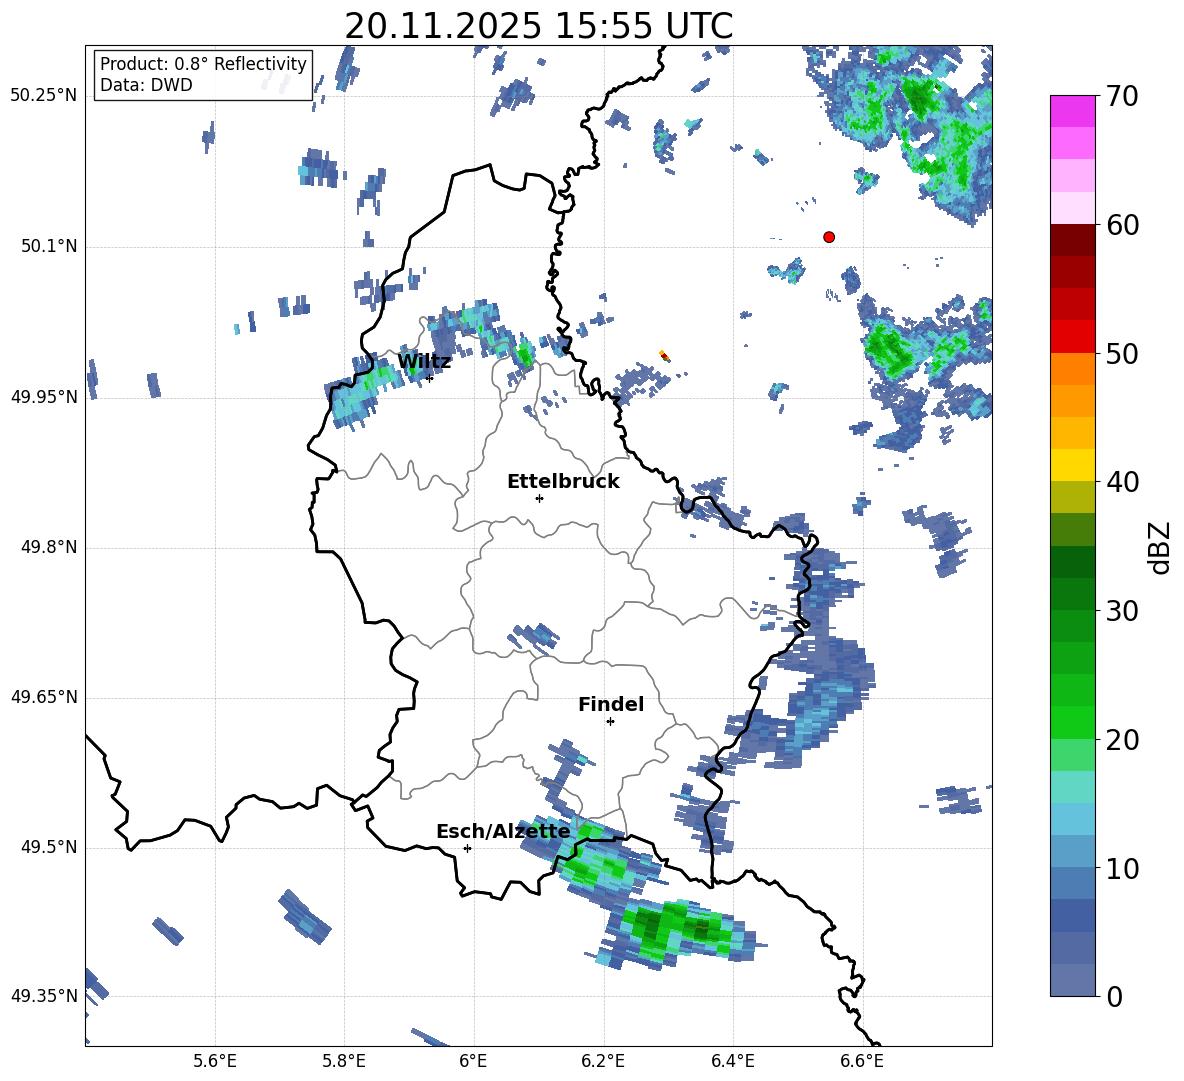
Task: Click colorbar tick label 0
Action: click(x=1114, y=996)
